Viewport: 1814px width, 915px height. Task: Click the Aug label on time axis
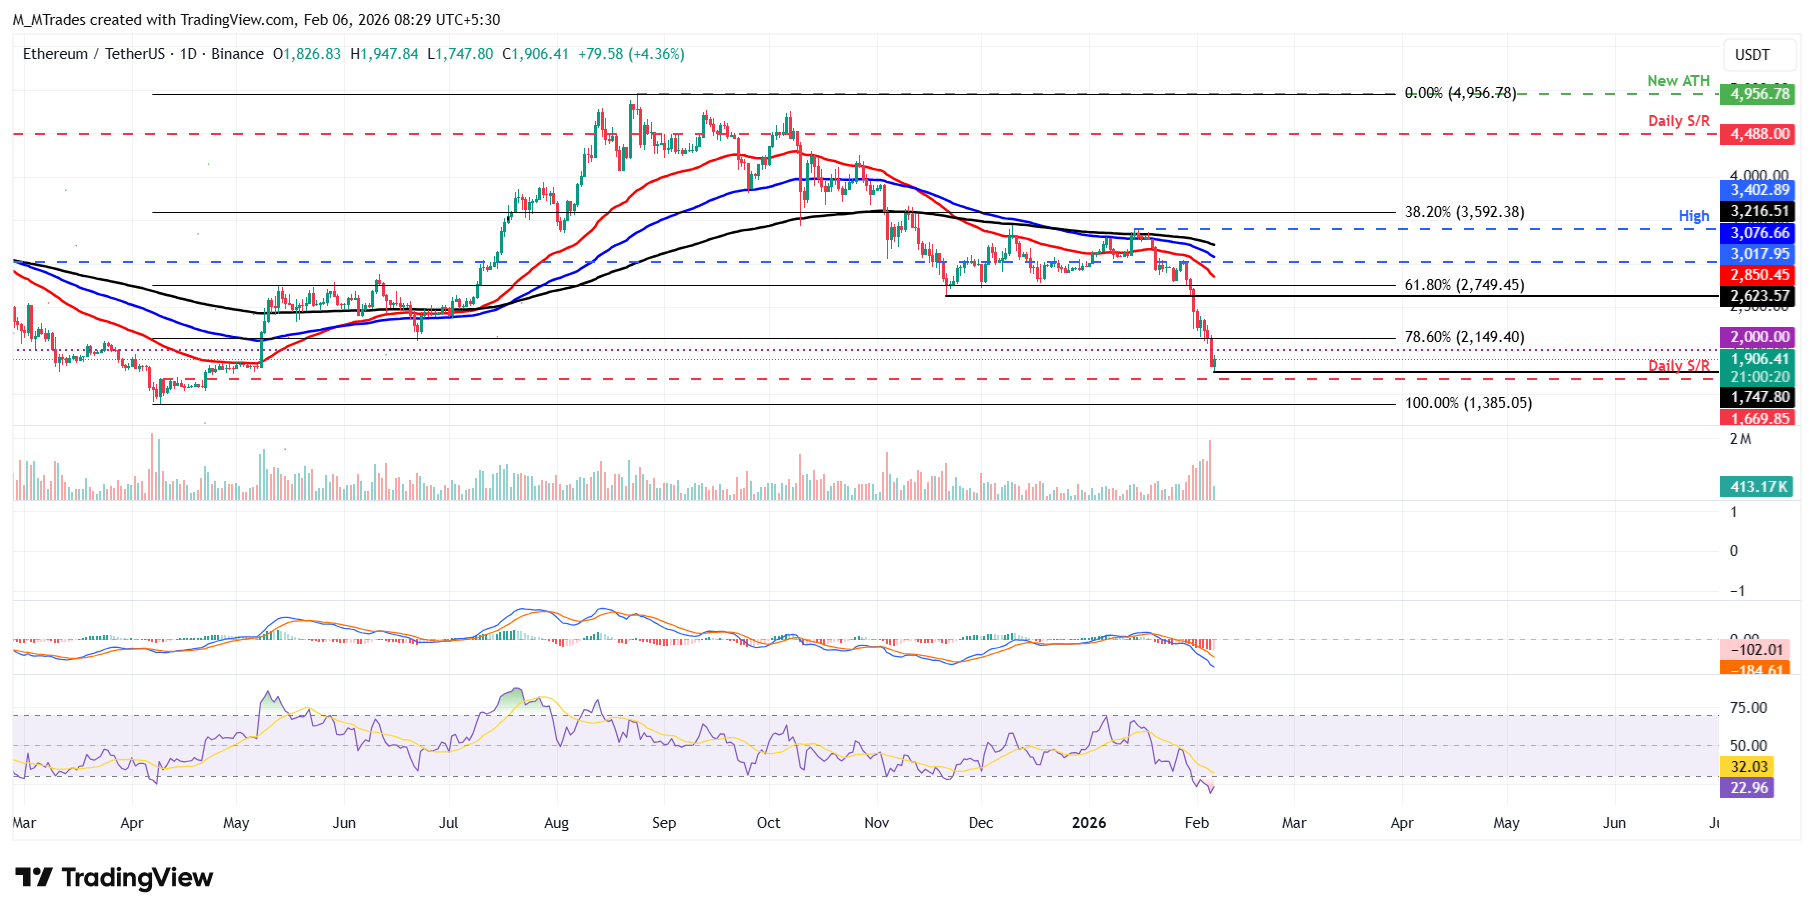(556, 823)
